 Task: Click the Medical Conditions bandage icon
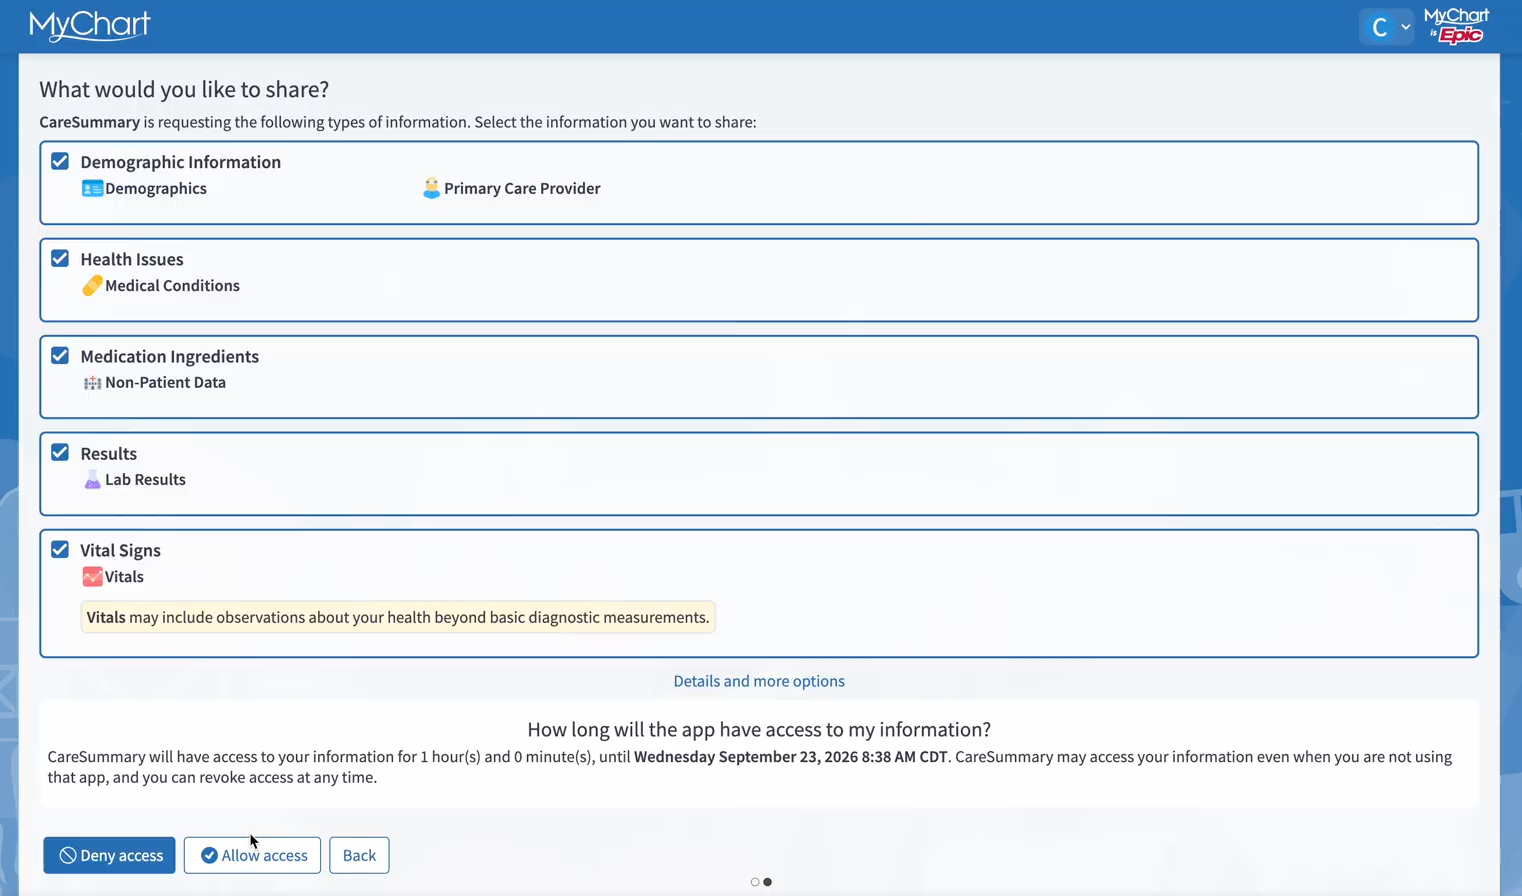pyautogui.click(x=92, y=286)
